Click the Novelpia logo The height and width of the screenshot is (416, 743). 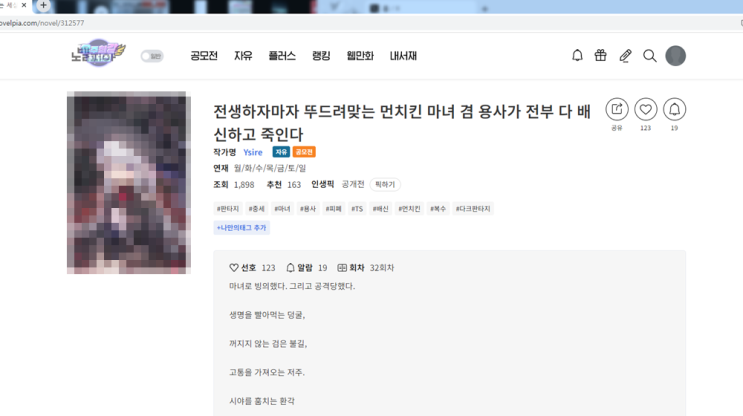(x=98, y=53)
